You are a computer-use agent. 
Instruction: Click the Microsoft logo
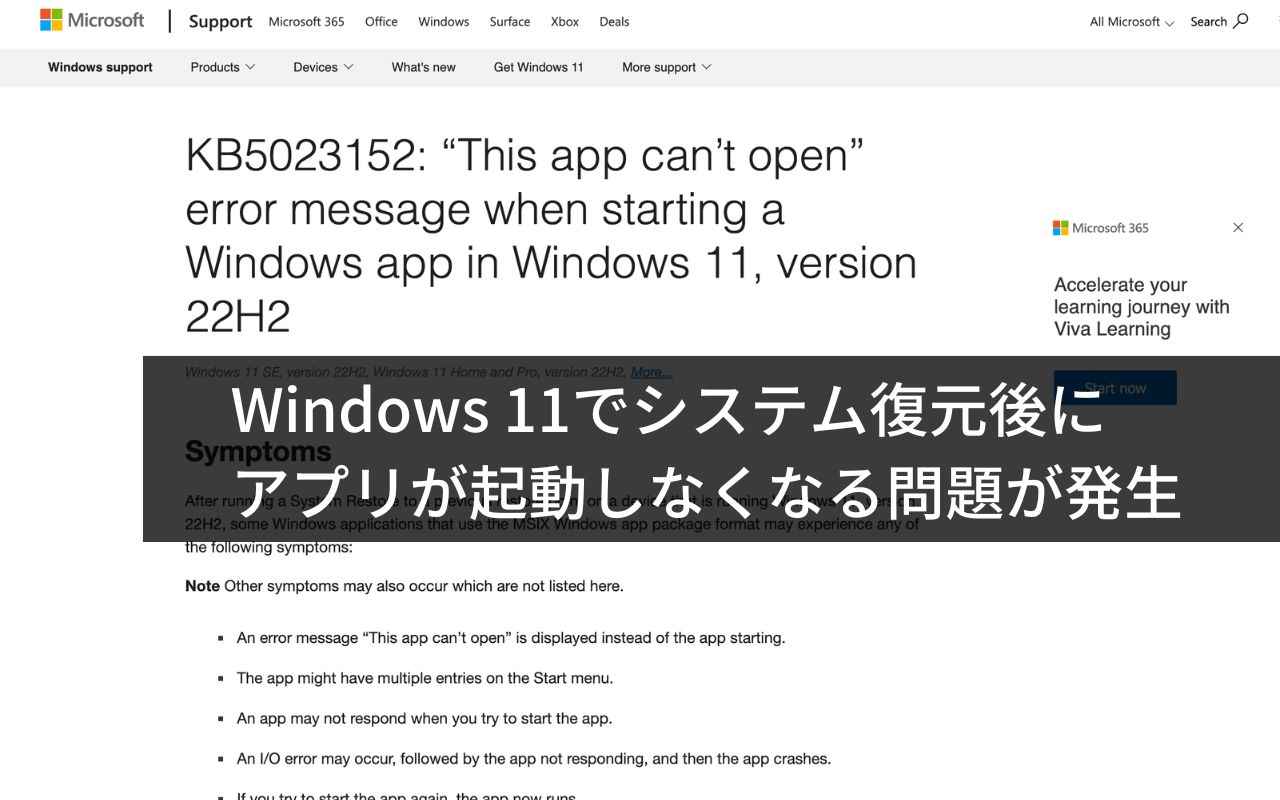point(92,20)
